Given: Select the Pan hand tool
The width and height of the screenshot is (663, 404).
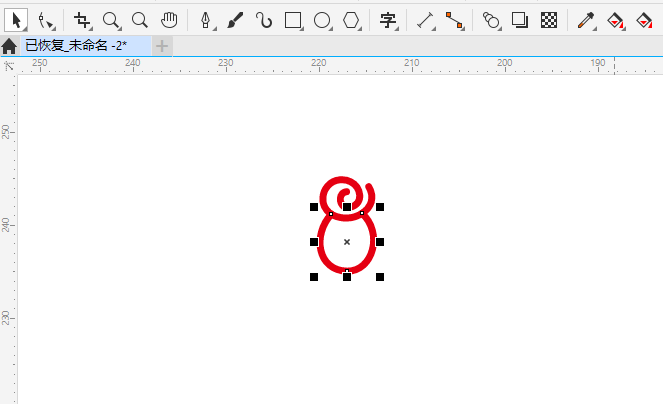Looking at the screenshot, I should [x=169, y=20].
